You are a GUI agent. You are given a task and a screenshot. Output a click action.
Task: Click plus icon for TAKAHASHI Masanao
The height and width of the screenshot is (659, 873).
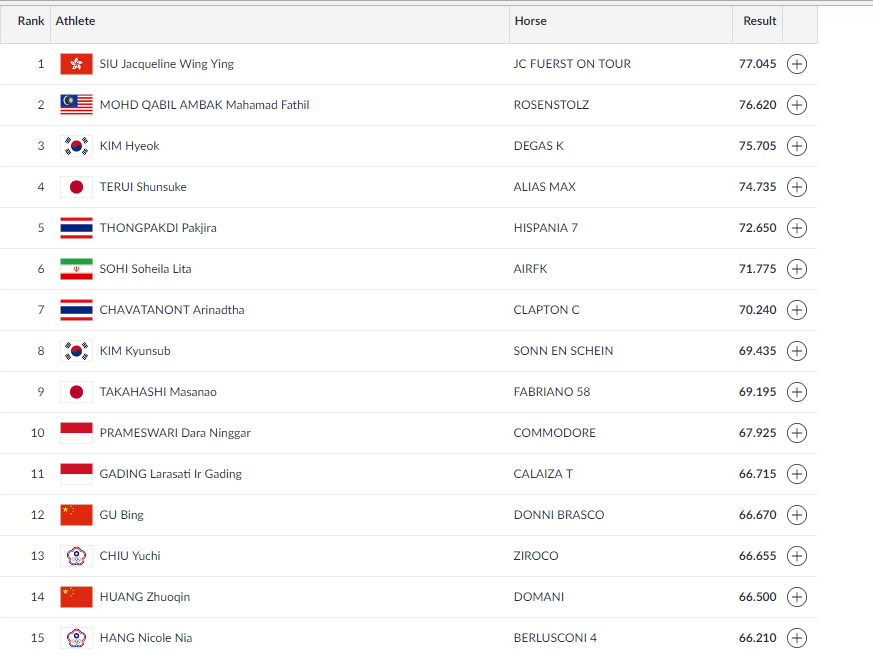pyautogui.click(x=797, y=392)
